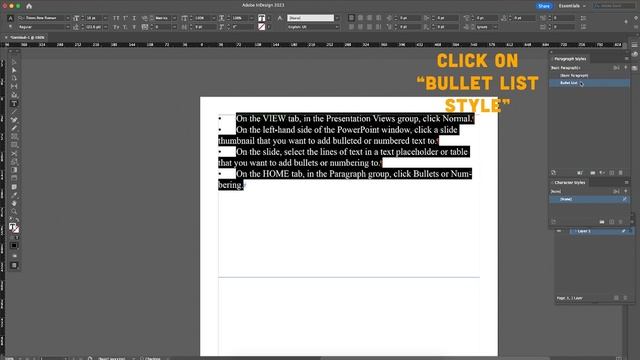Open the Metrics kerning dropdown

[x=174, y=18]
